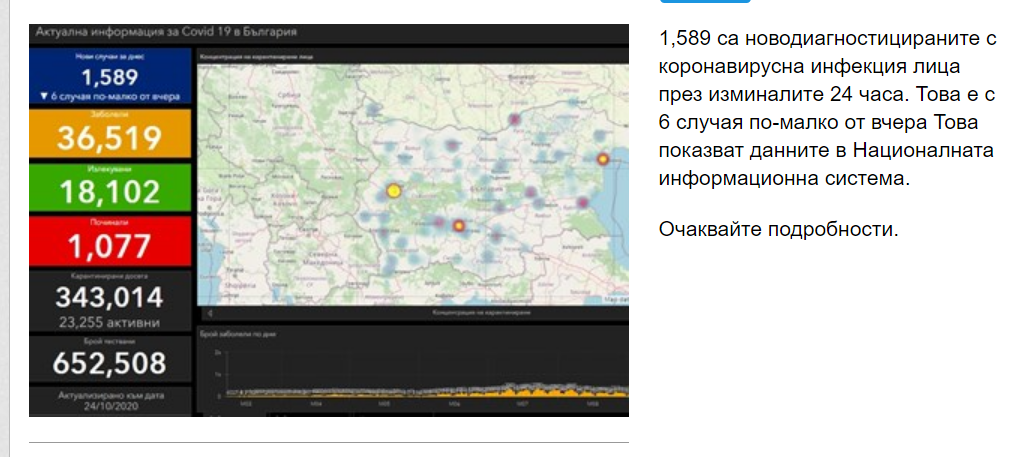Click the left arrow below the map
1019x457 pixels.
(210, 313)
